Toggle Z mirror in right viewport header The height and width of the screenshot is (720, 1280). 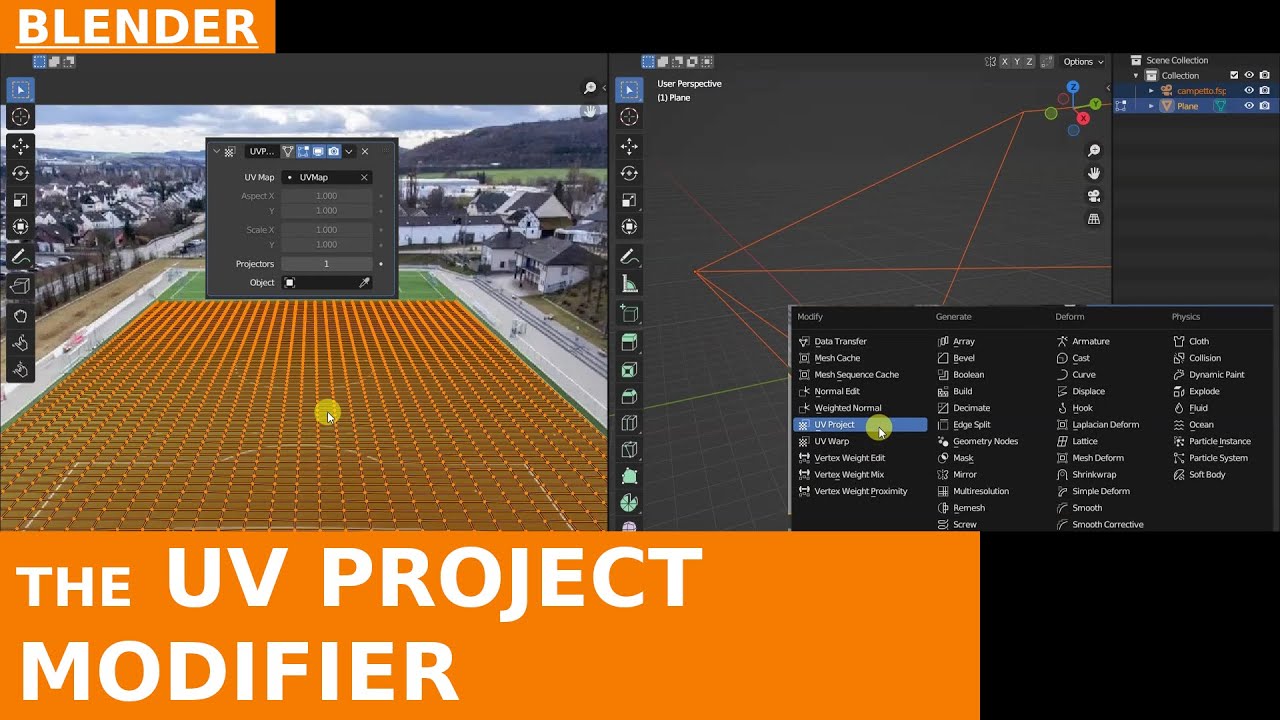pos(1029,62)
